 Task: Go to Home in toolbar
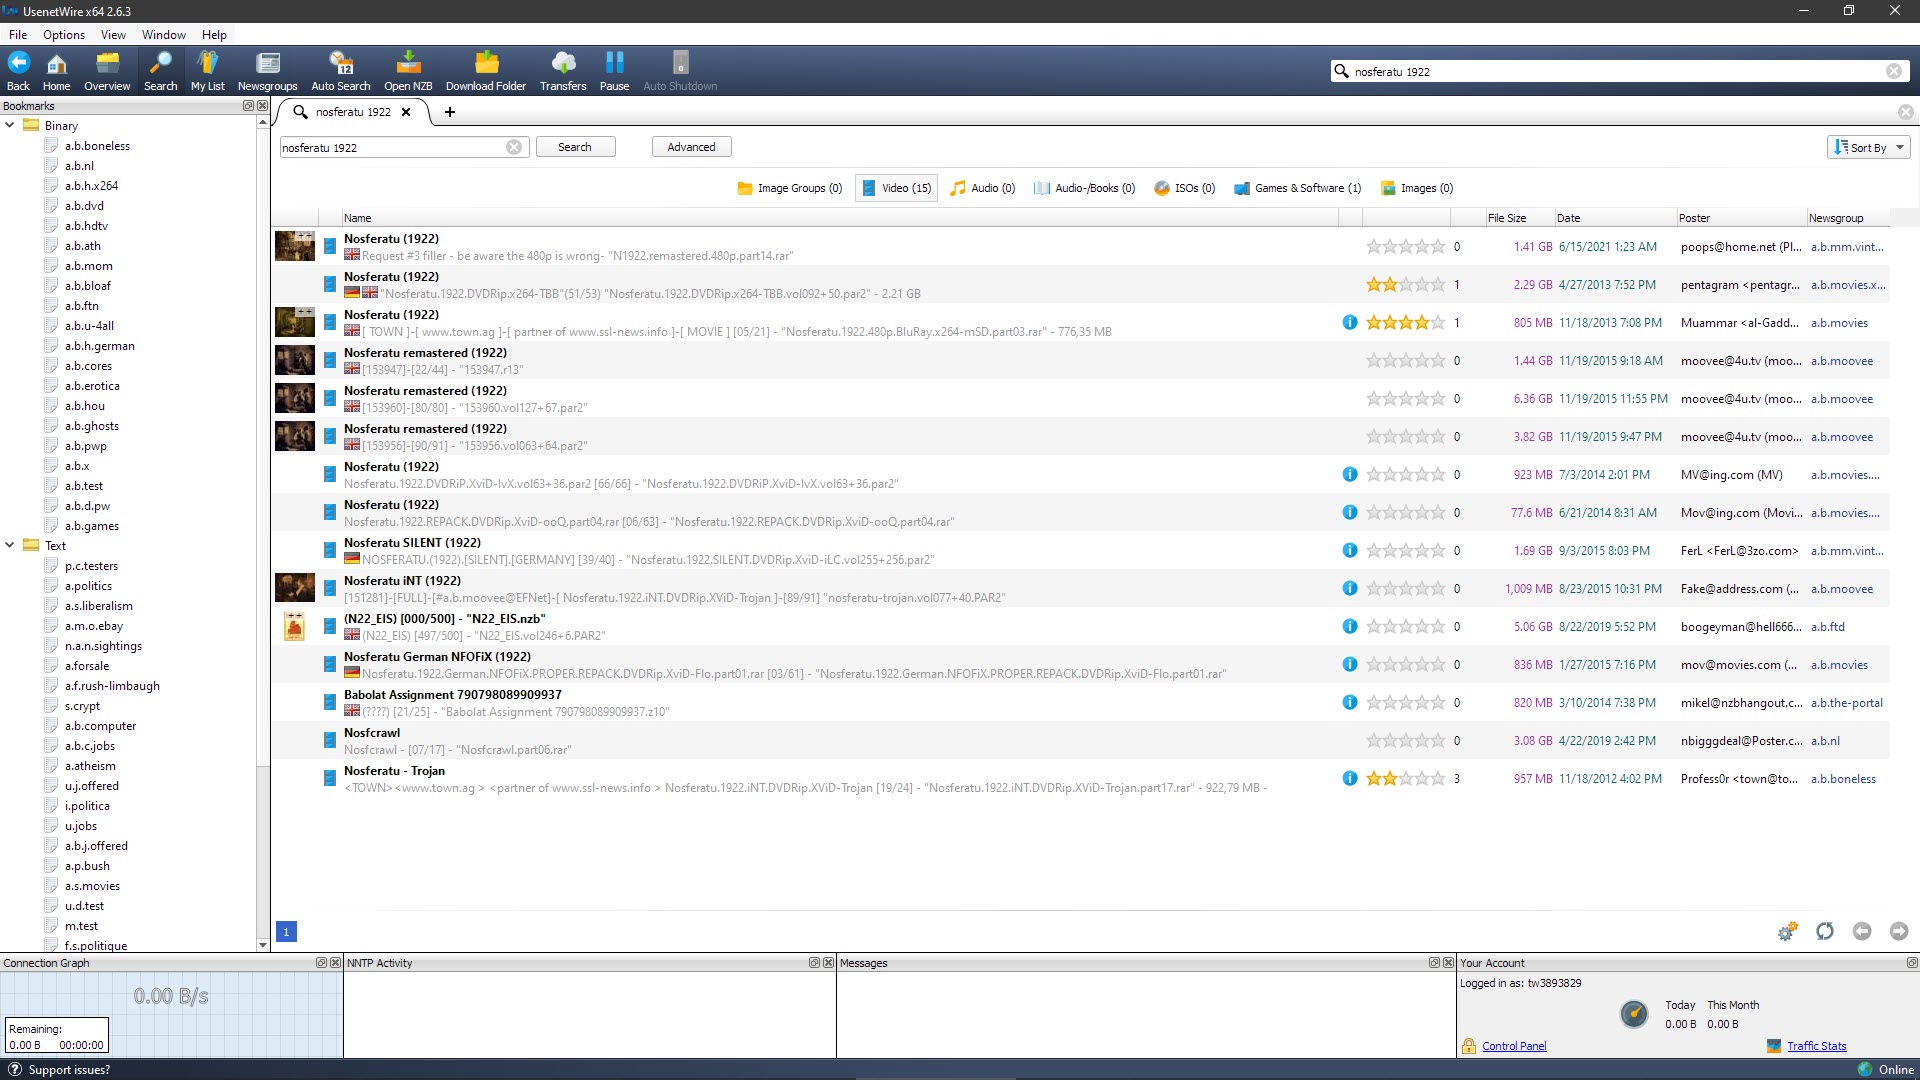click(56, 71)
